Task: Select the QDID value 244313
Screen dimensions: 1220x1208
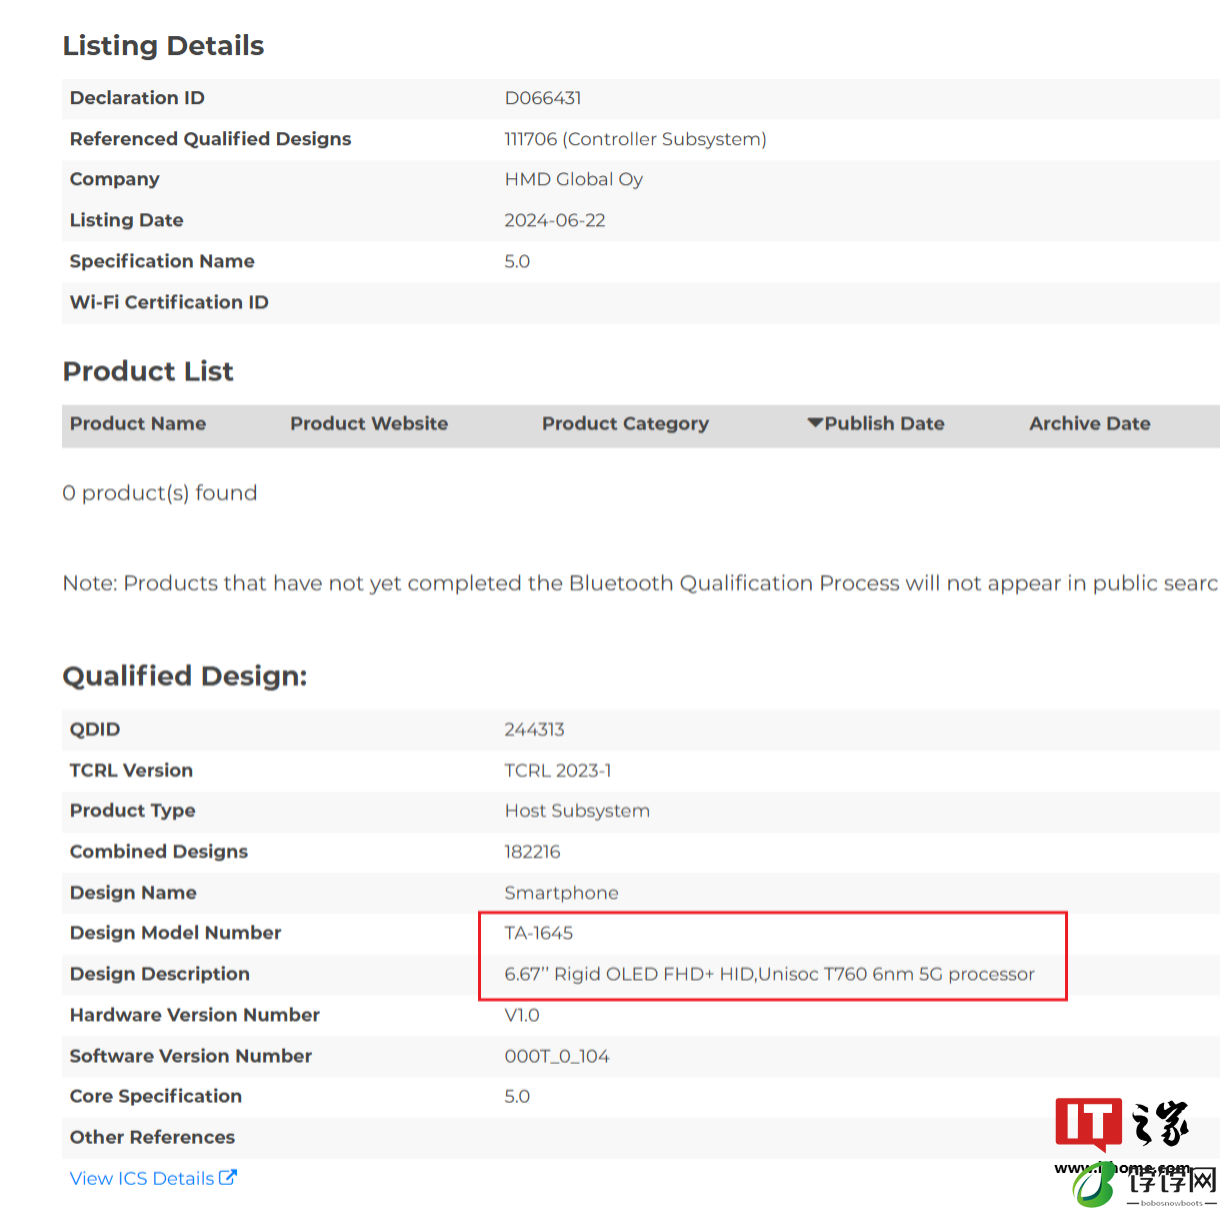Action: click(x=534, y=729)
